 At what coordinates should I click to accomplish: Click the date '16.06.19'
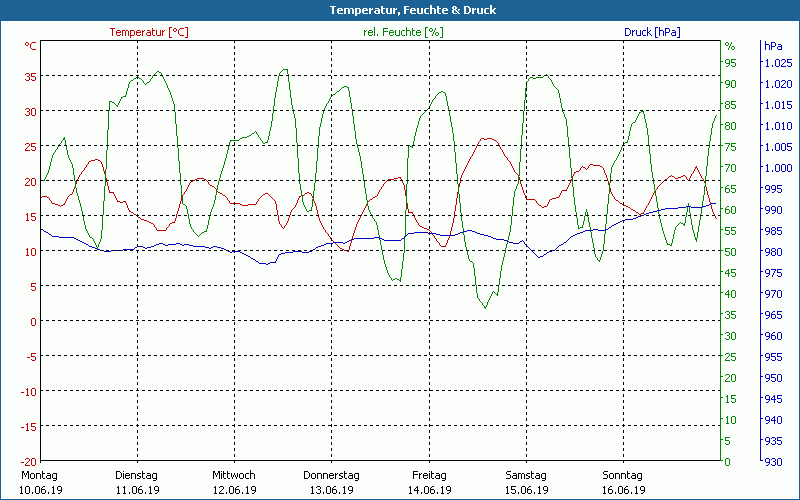point(623,490)
